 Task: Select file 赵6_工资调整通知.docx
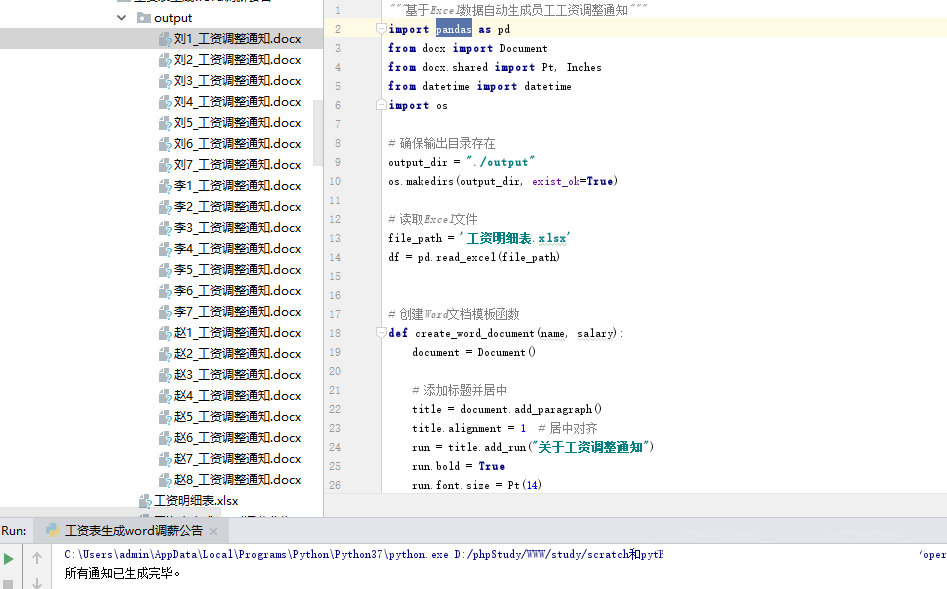[237, 437]
